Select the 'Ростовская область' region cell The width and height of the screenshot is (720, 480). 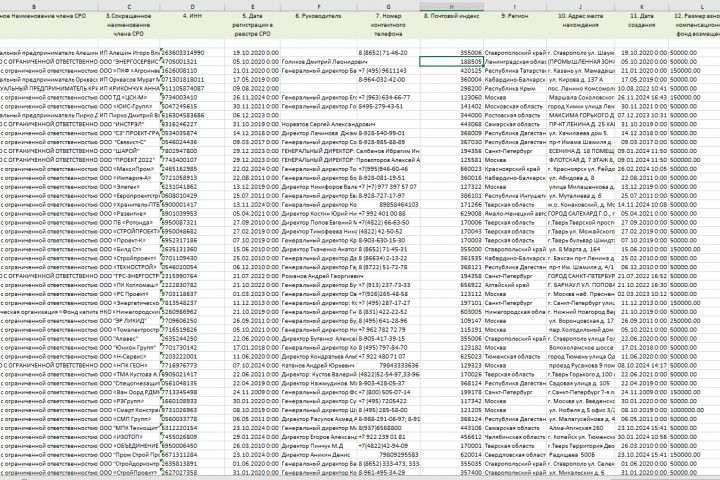515,115
